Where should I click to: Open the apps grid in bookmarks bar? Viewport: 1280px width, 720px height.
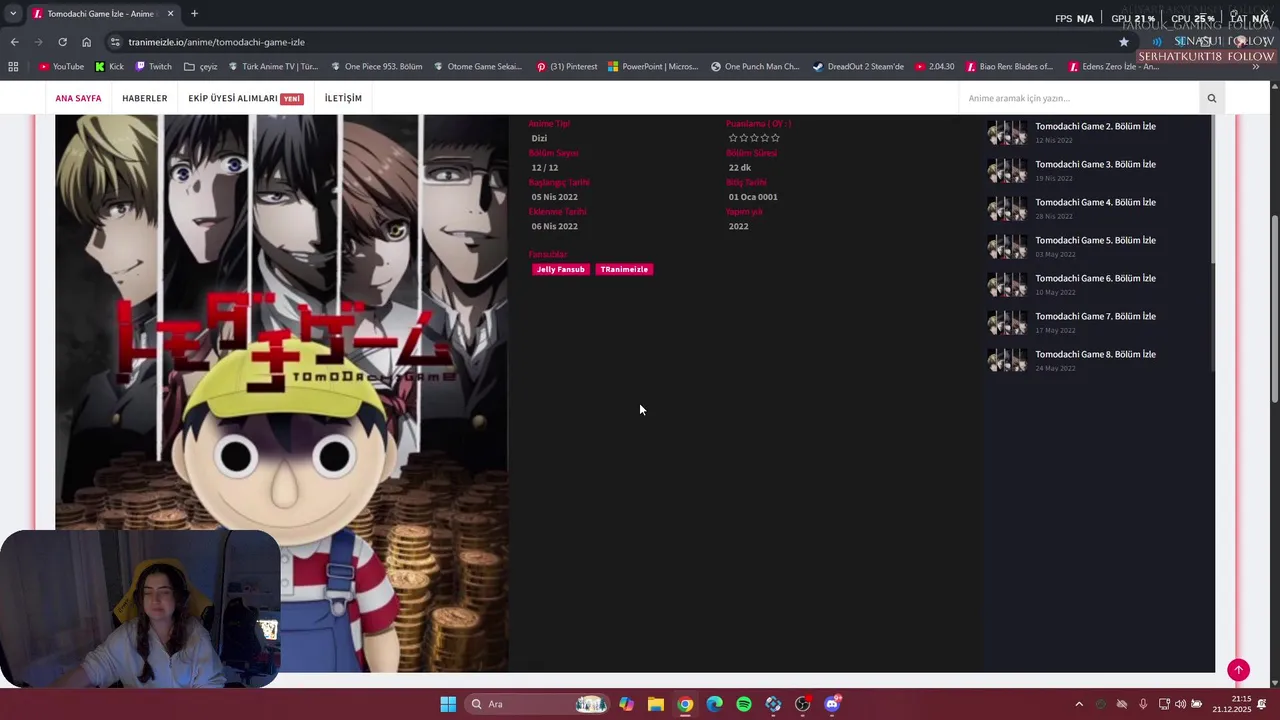[x=13, y=67]
